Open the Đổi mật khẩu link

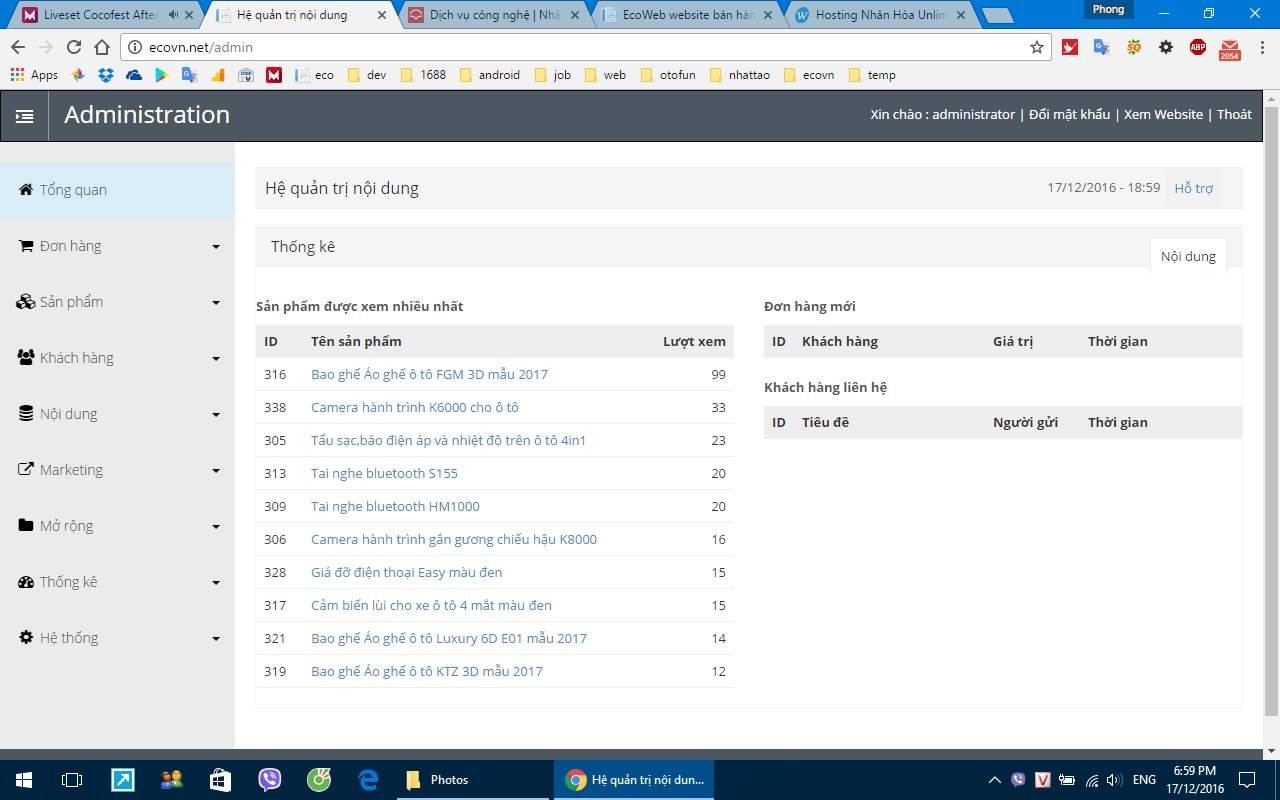coord(1069,114)
